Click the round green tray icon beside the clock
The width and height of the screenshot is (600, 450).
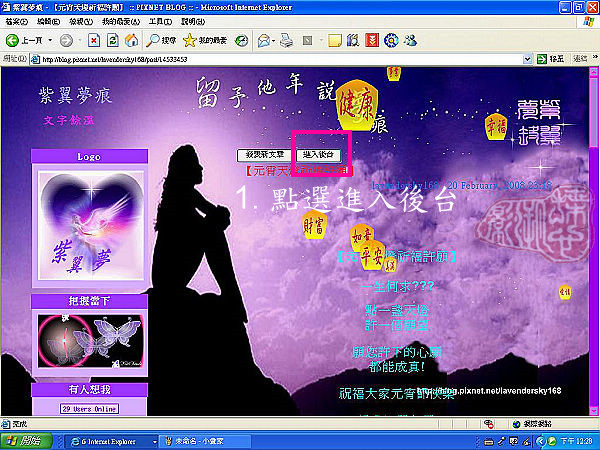tap(551, 441)
